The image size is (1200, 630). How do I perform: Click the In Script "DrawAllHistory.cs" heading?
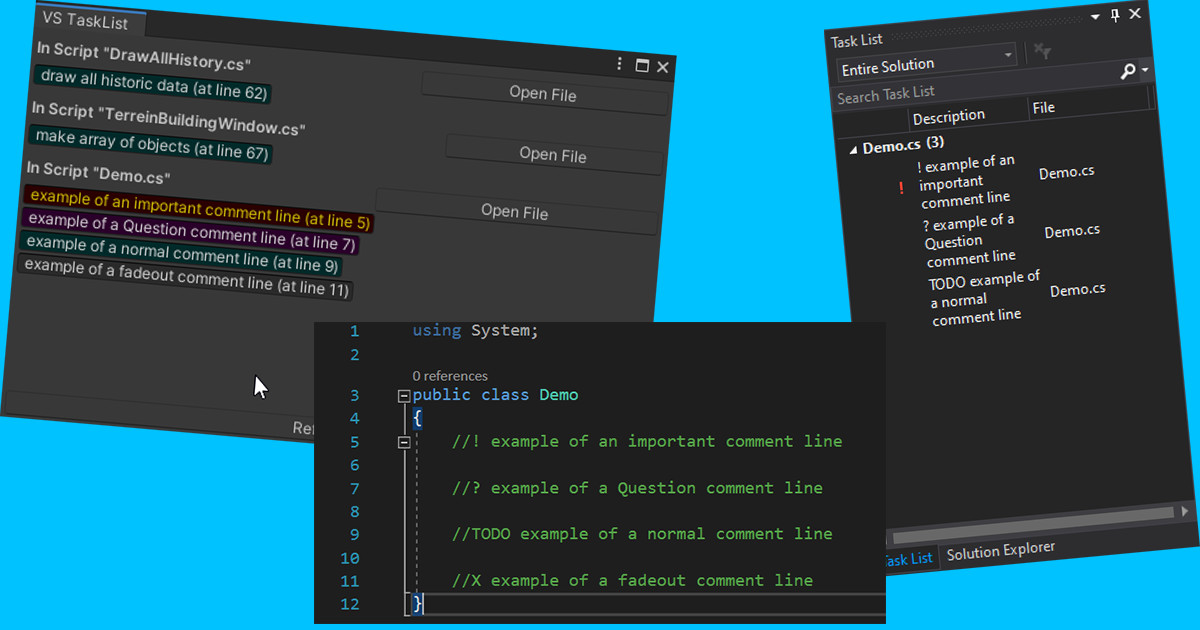(x=143, y=55)
